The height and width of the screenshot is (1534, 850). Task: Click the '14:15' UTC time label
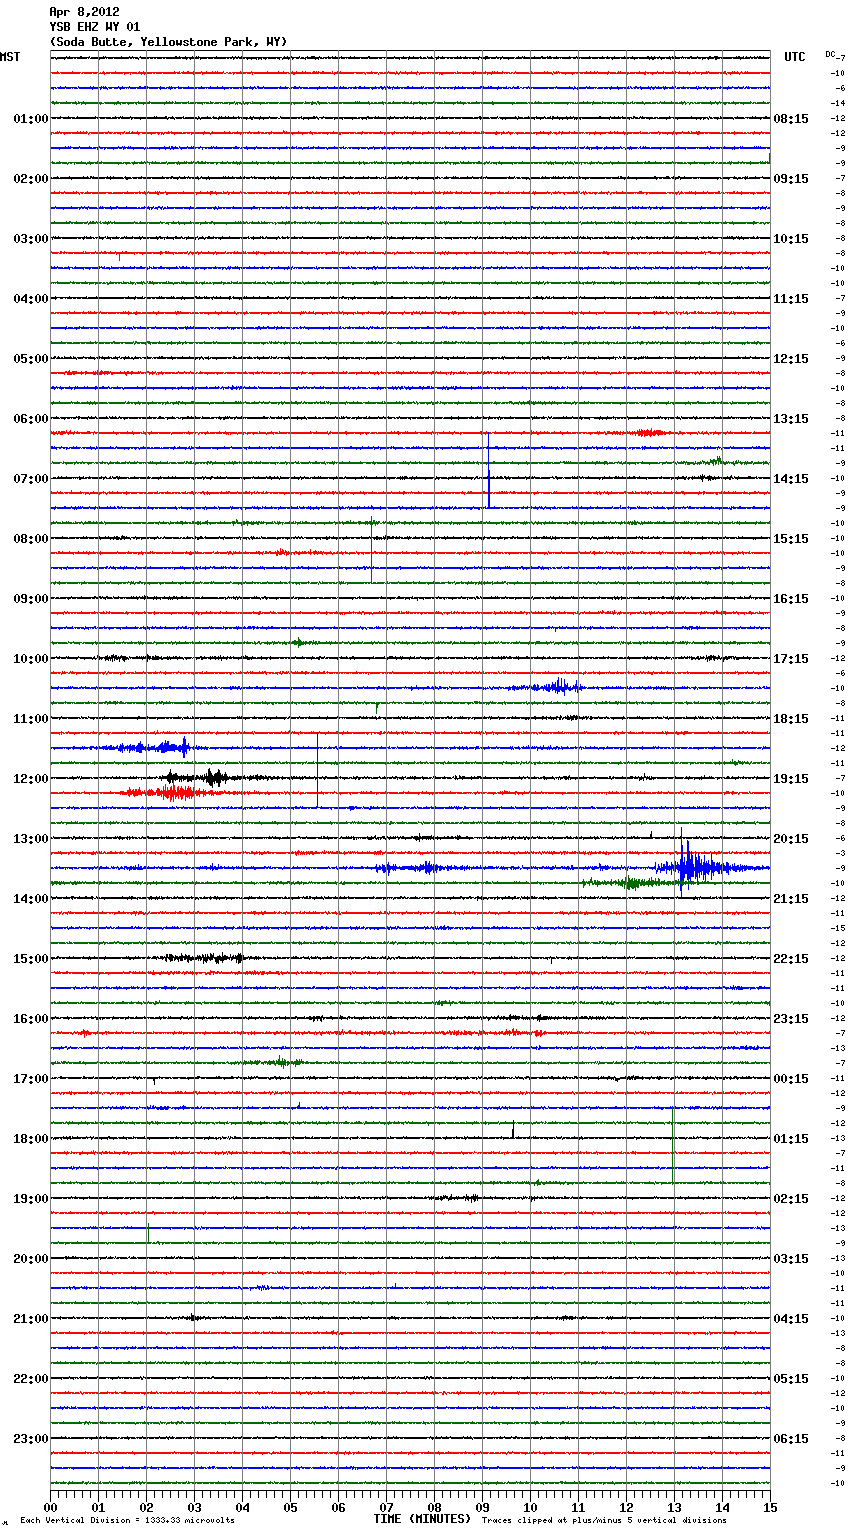pyautogui.click(x=791, y=479)
